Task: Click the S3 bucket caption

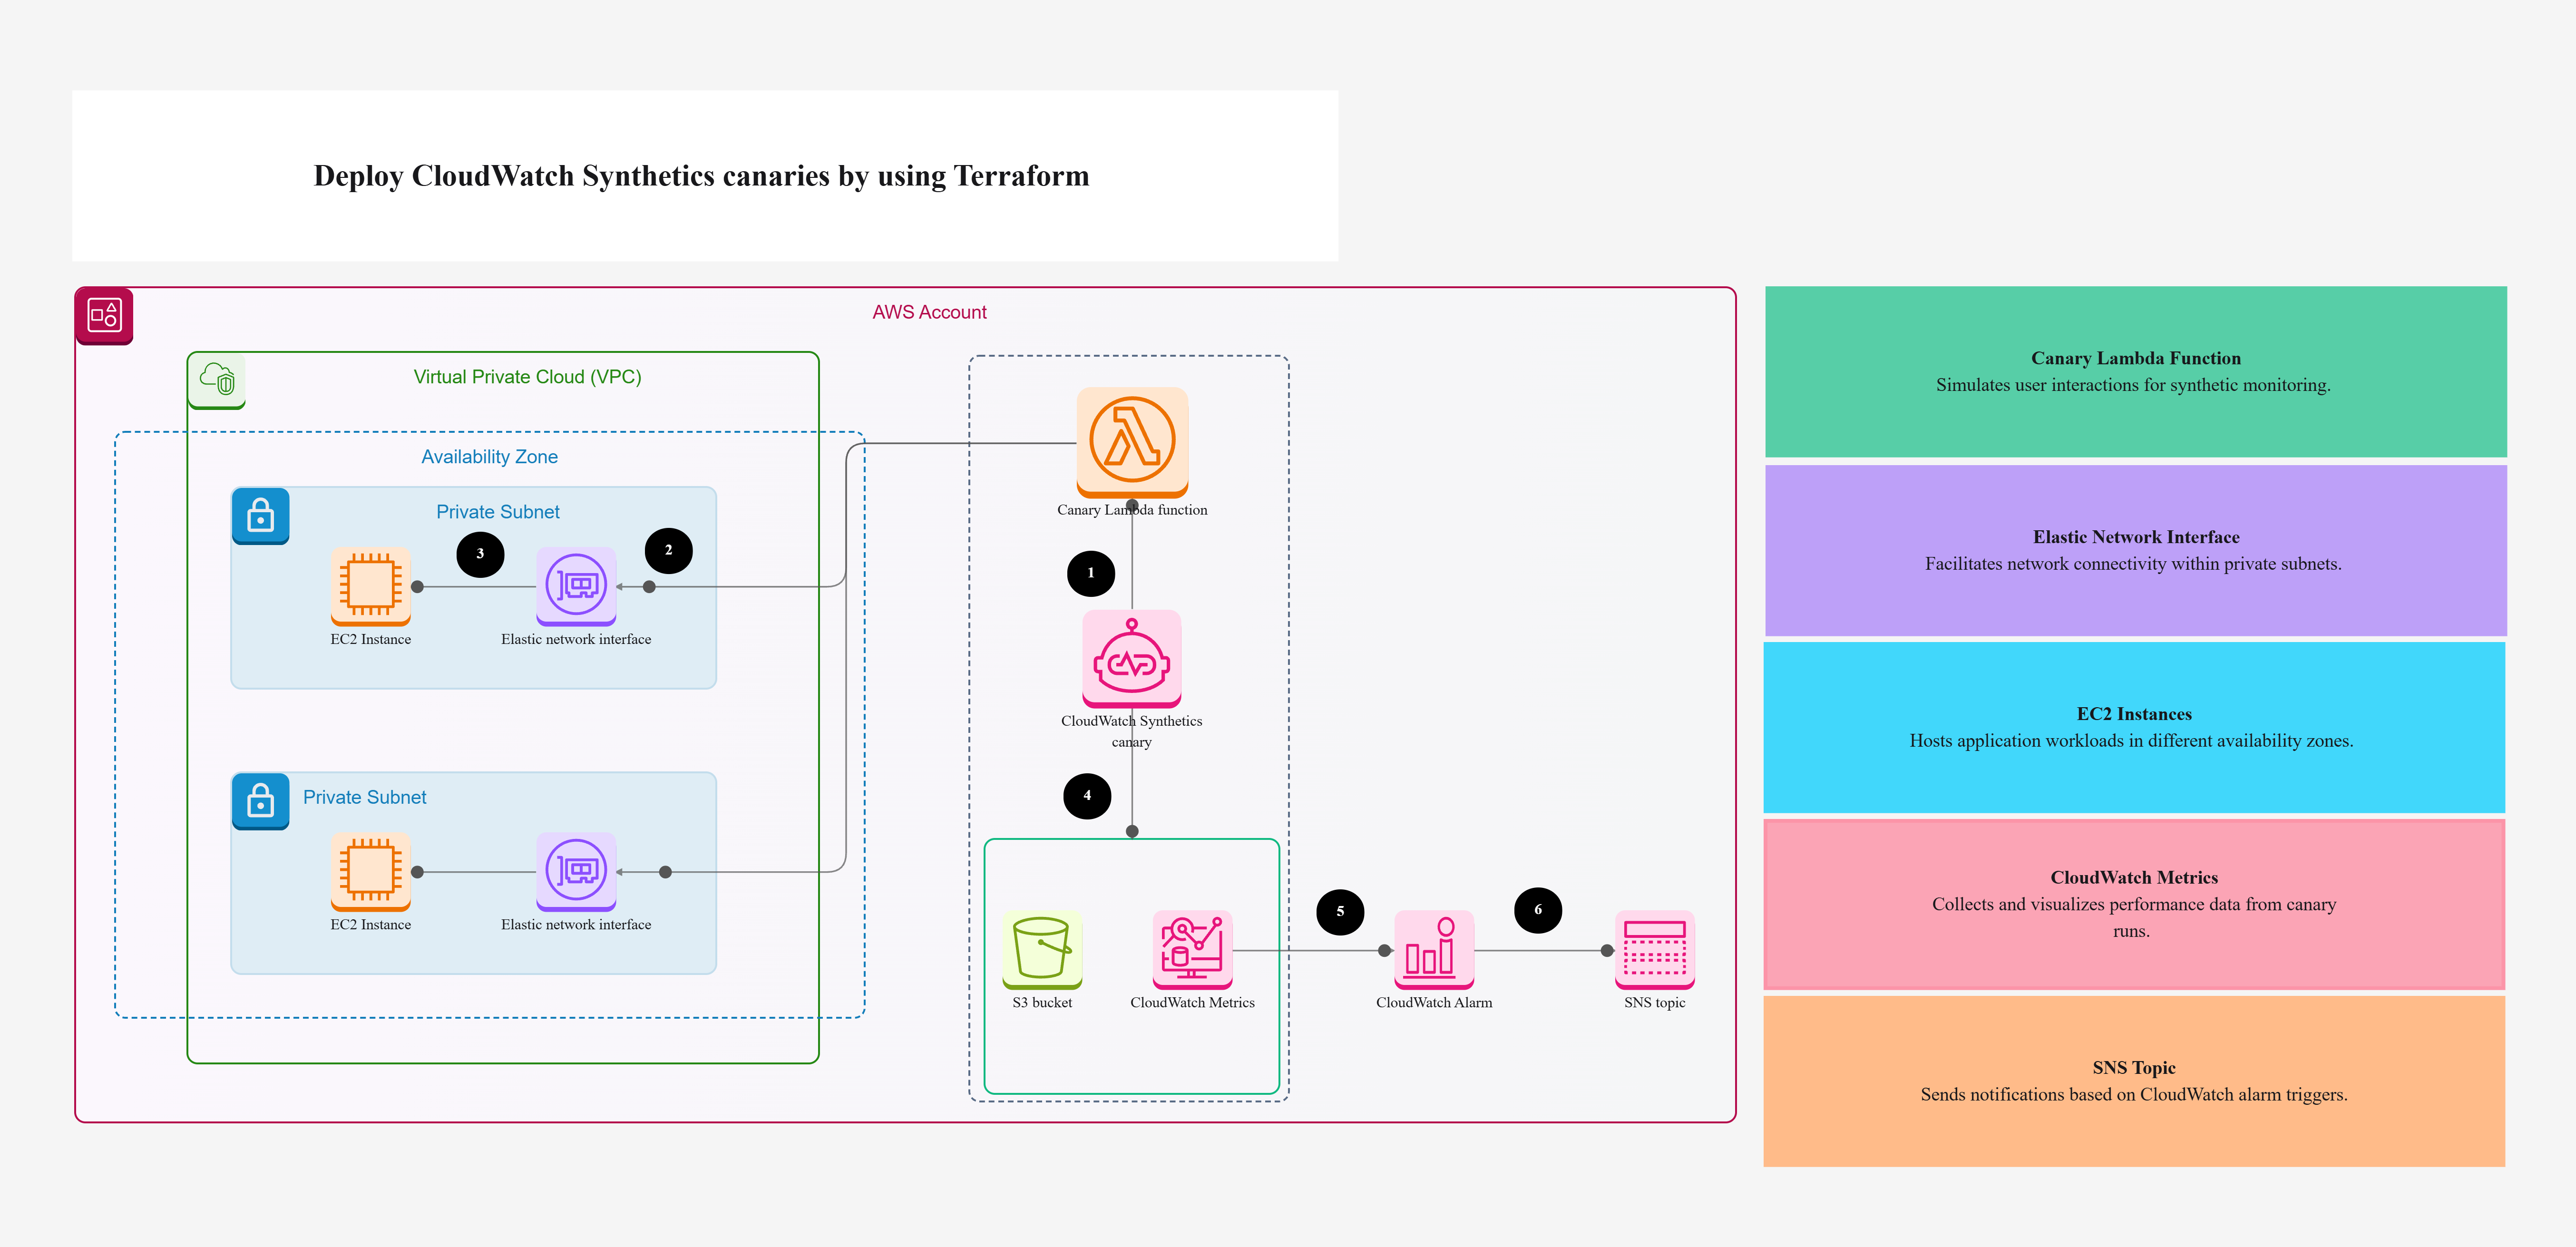Action: (1042, 1003)
